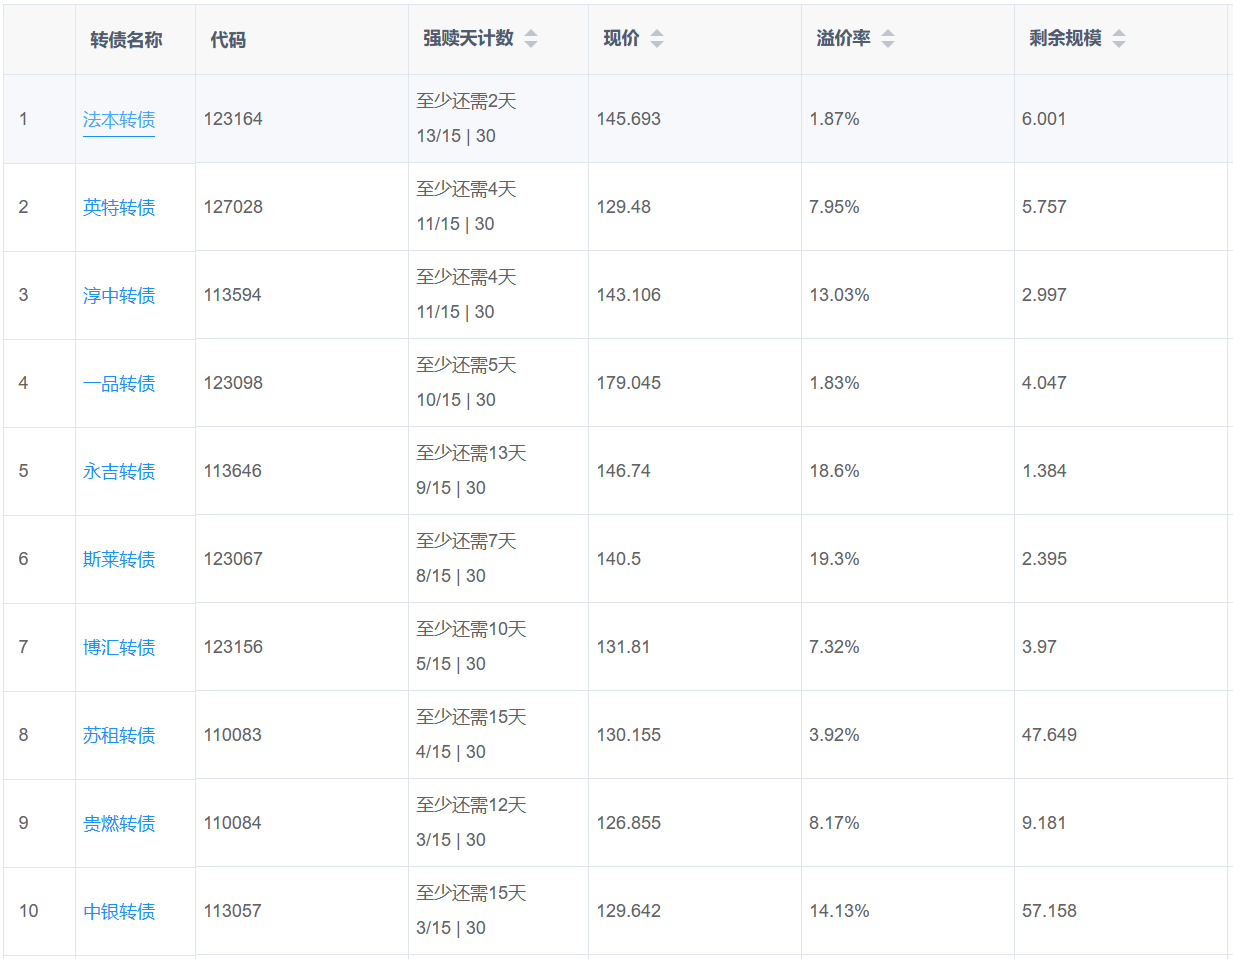The width and height of the screenshot is (1233, 959).
Task: Open the 法本转债 bond link
Action: coord(119,120)
